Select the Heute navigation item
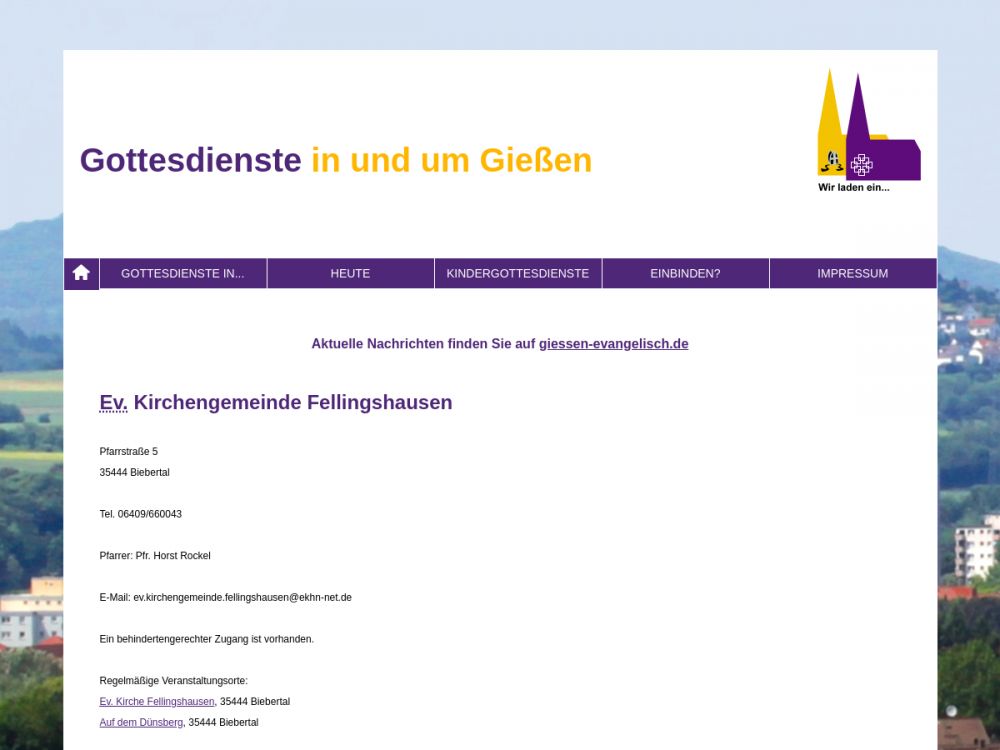 pyautogui.click(x=350, y=273)
